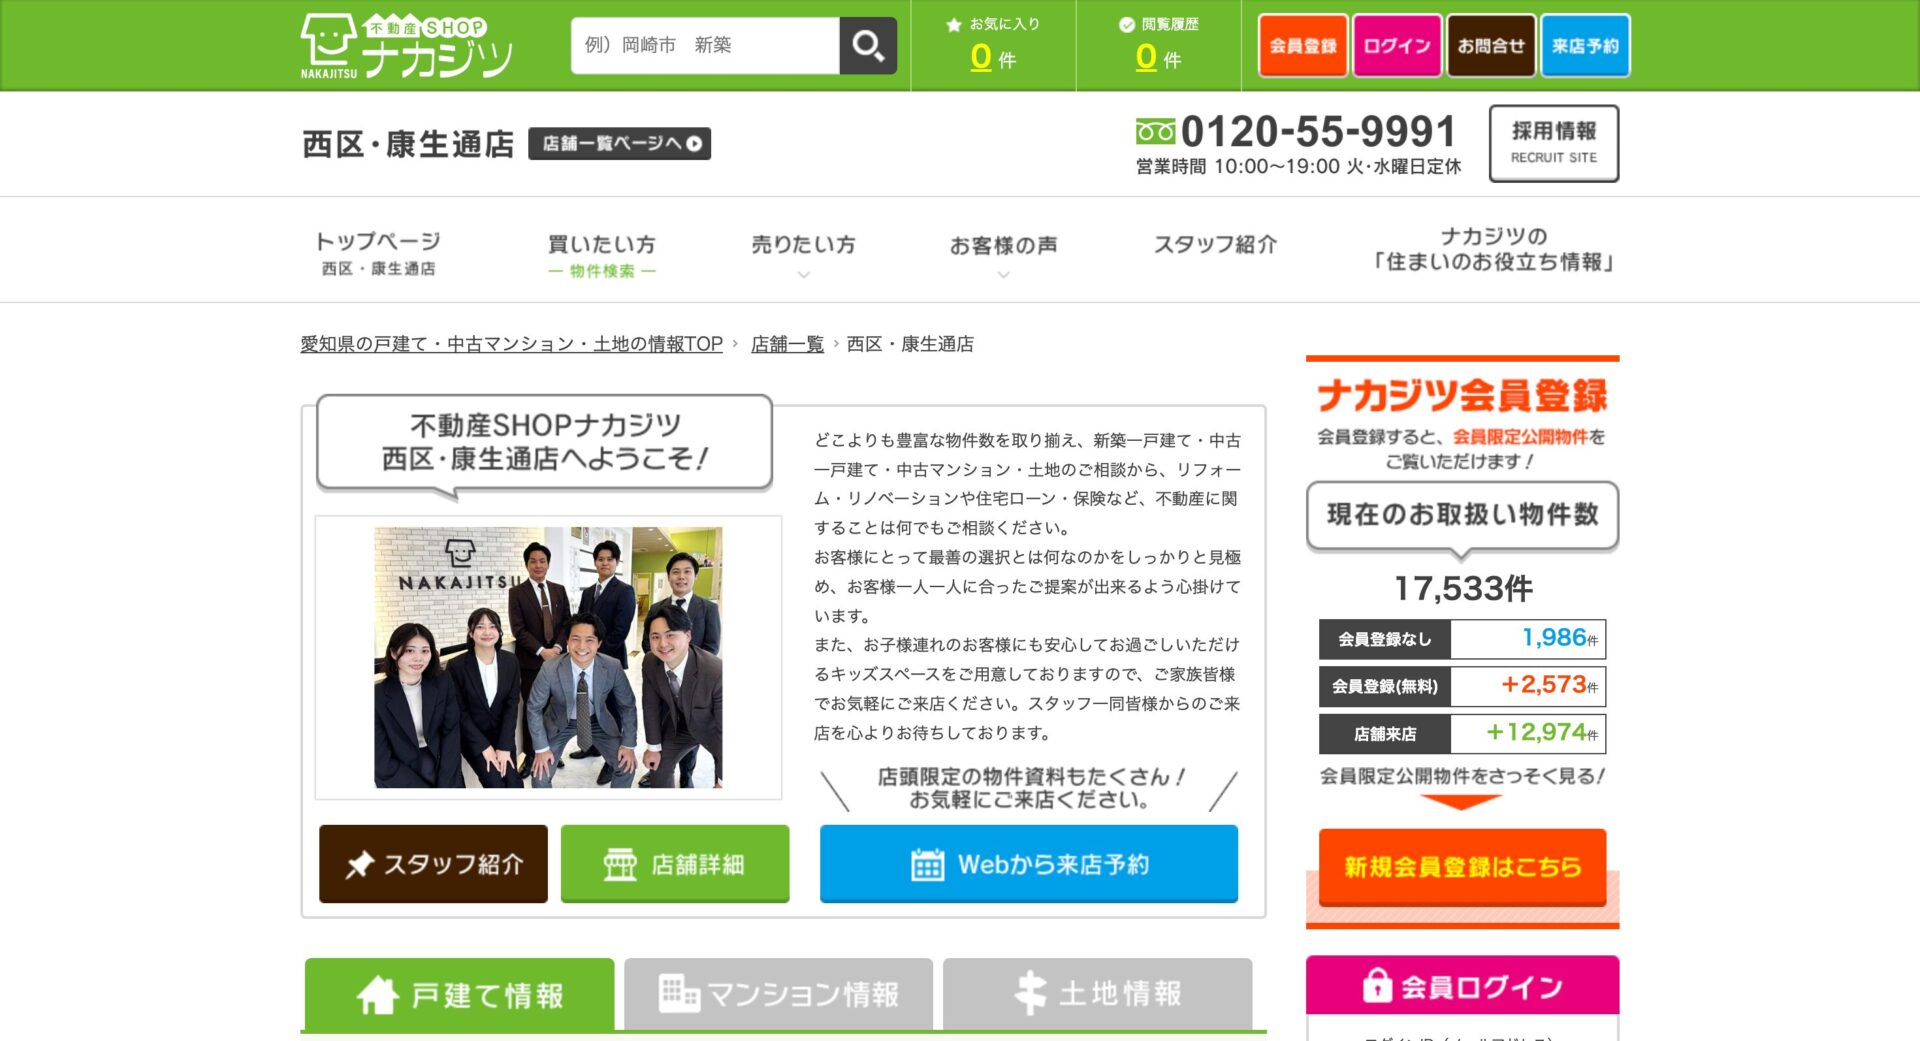Go to スタッフ紹介 in navigation bar
The image size is (1920, 1041).
[1215, 245]
